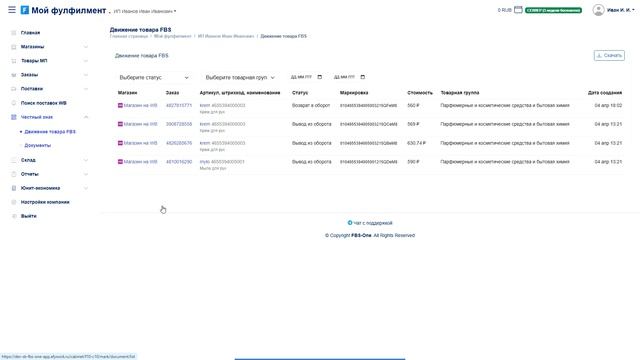Expand the Поставки chevron
This screenshot has height=360, width=640.
[x=86, y=89]
